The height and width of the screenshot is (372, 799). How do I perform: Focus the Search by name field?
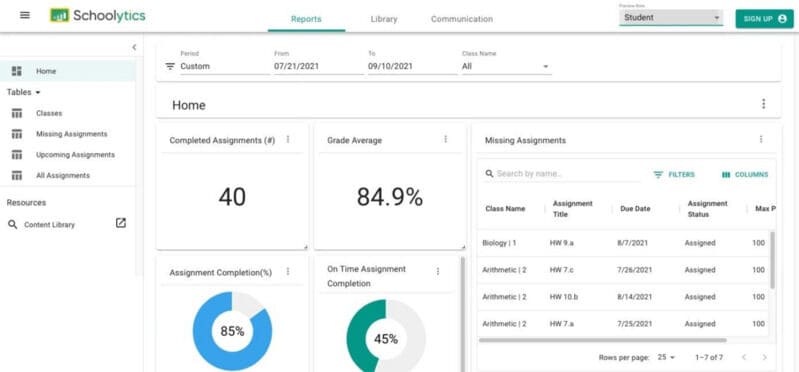pyautogui.click(x=562, y=174)
